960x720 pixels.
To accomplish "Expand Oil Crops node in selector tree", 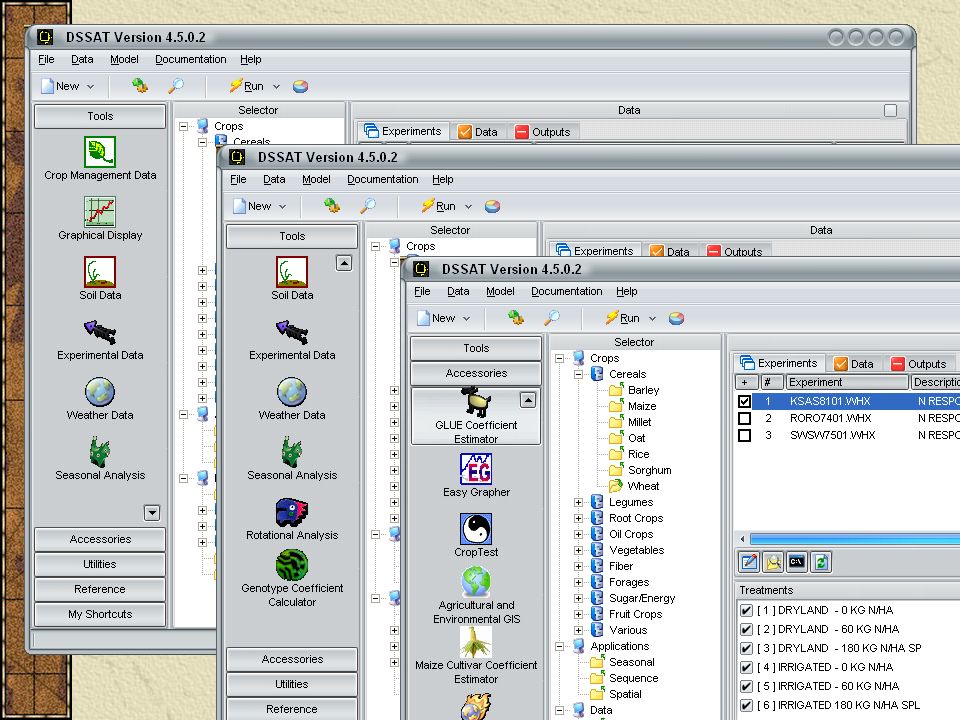I will pos(578,534).
